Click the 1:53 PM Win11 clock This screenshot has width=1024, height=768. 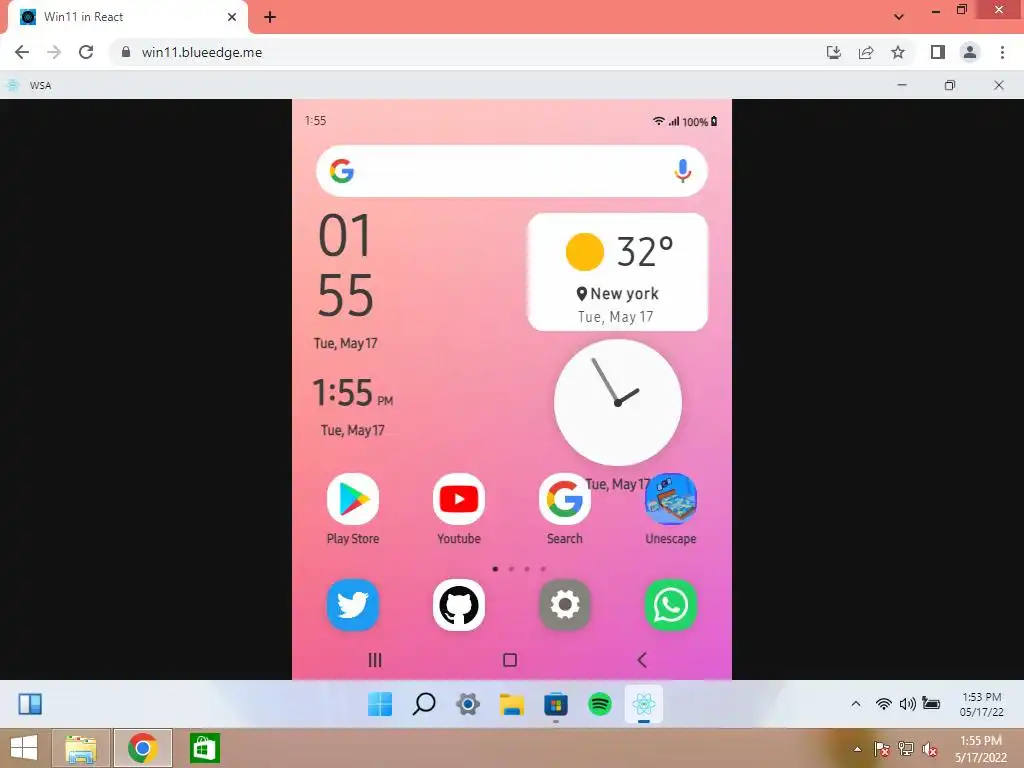click(x=982, y=704)
